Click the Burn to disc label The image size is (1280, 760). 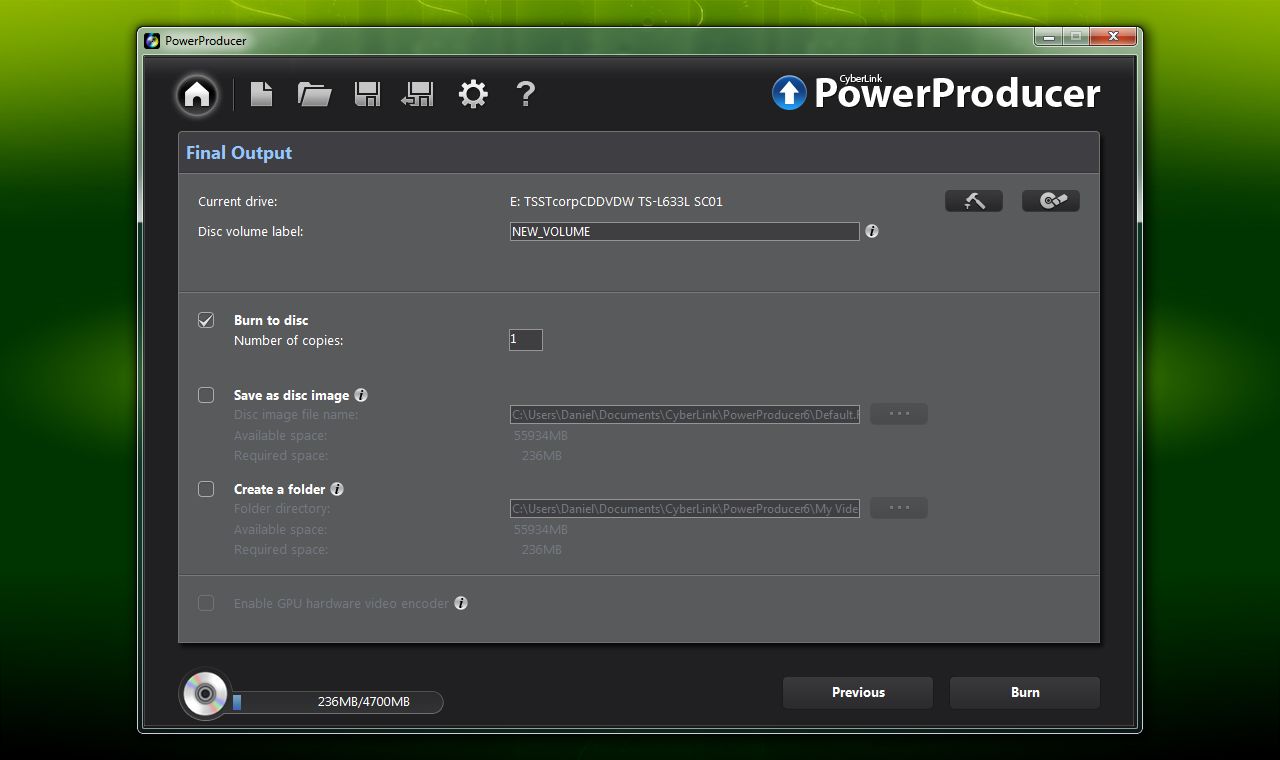coord(271,320)
